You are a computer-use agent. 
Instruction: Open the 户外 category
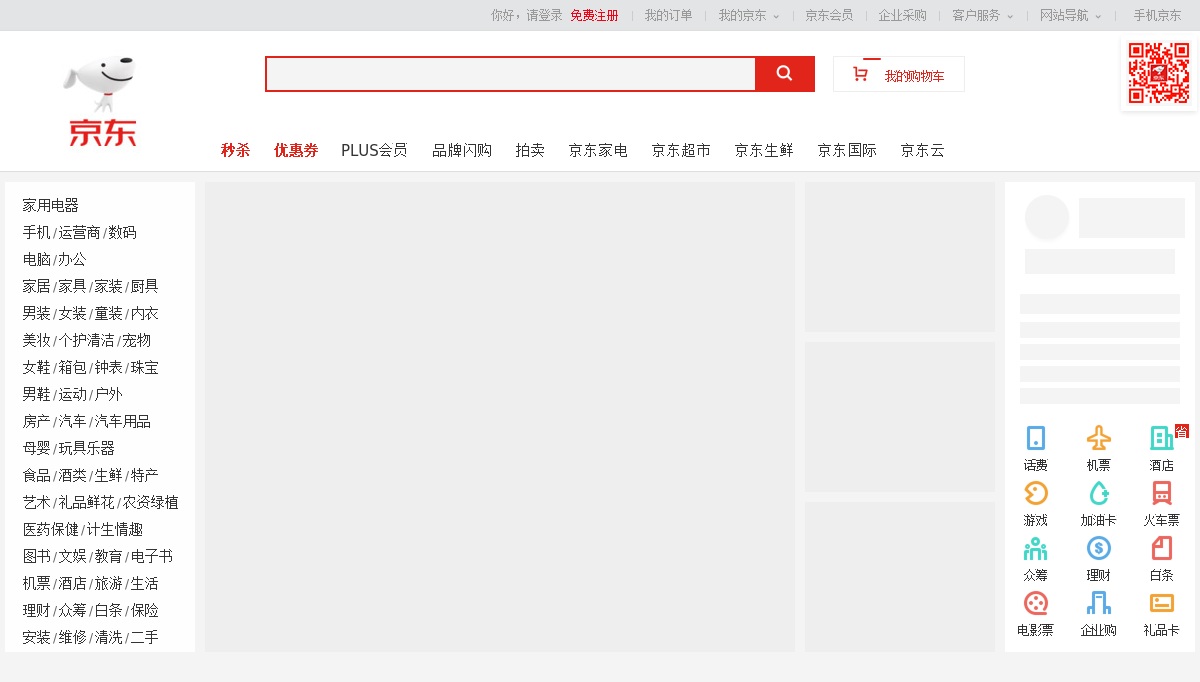108,394
